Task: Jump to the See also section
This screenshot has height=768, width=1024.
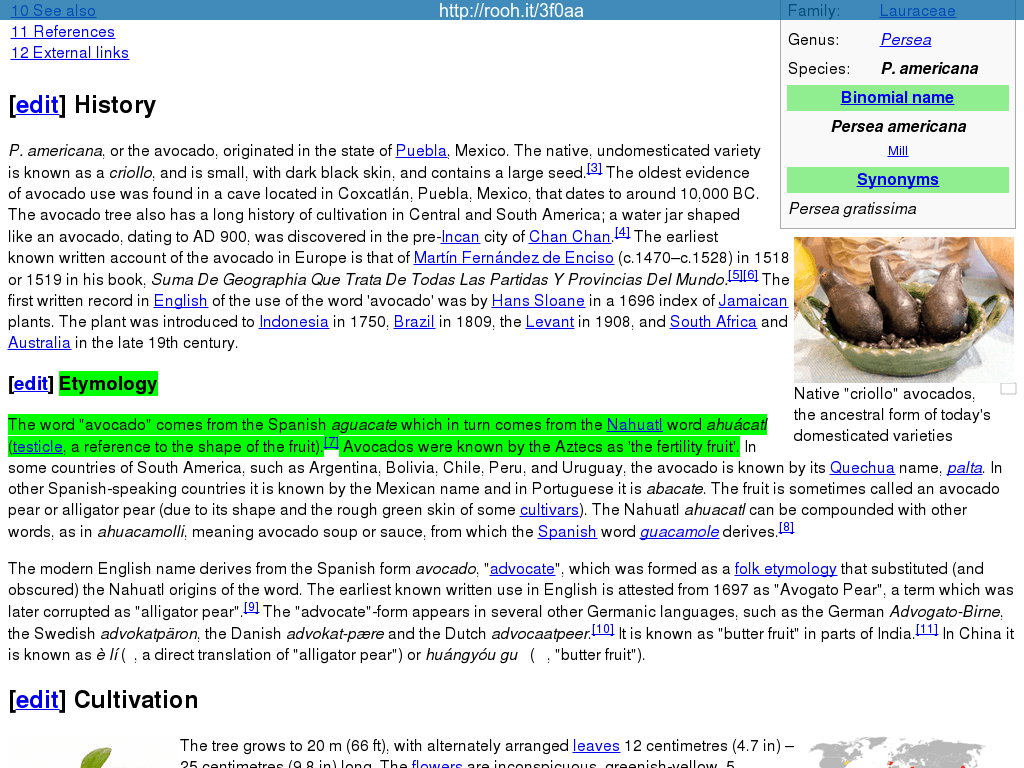Action: [x=53, y=11]
